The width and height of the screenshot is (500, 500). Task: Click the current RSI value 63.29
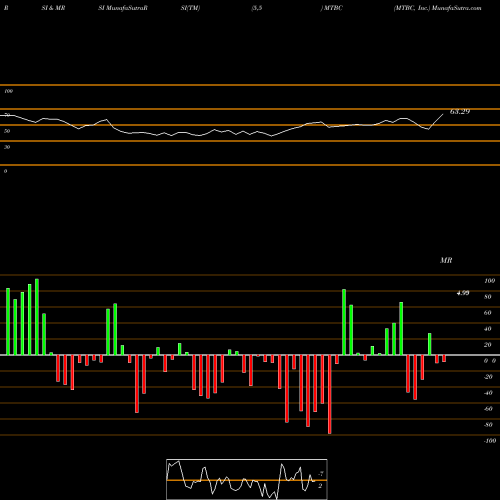click(460, 111)
